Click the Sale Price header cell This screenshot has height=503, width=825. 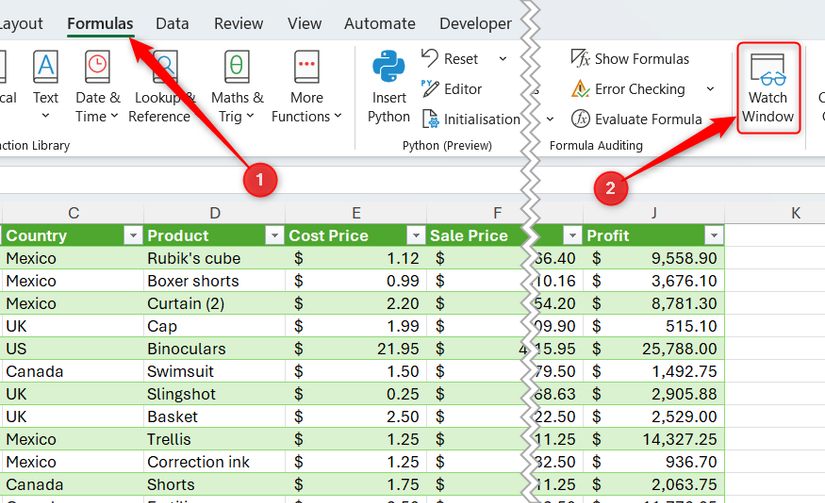tap(476, 236)
